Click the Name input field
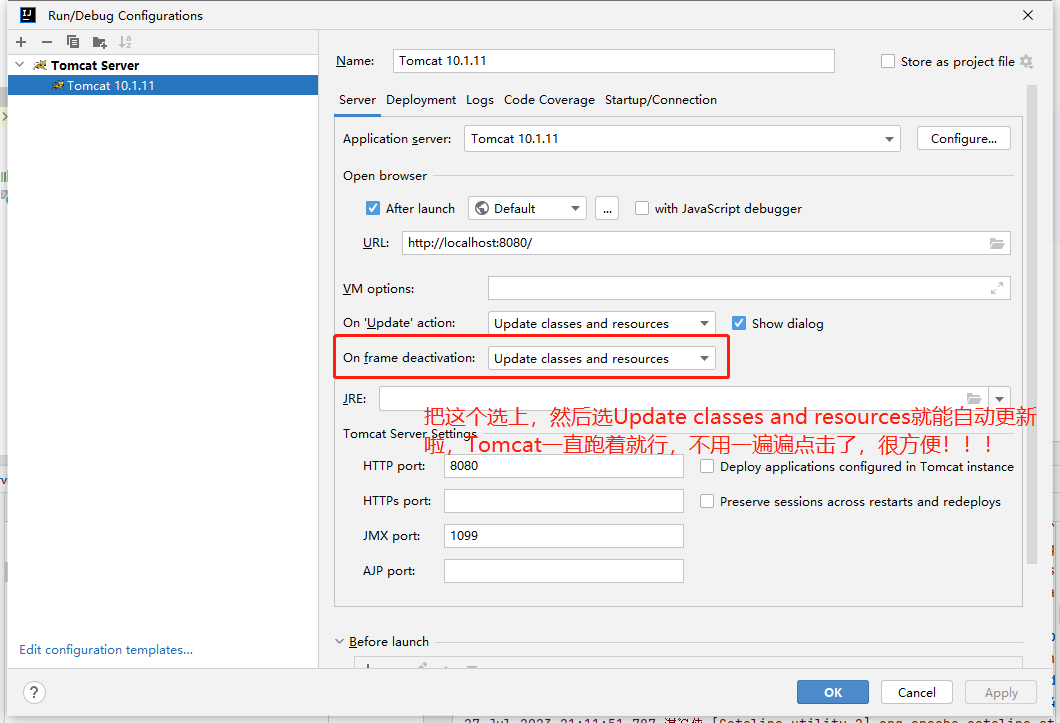1060x723 pixels. [x=614, y=61]
